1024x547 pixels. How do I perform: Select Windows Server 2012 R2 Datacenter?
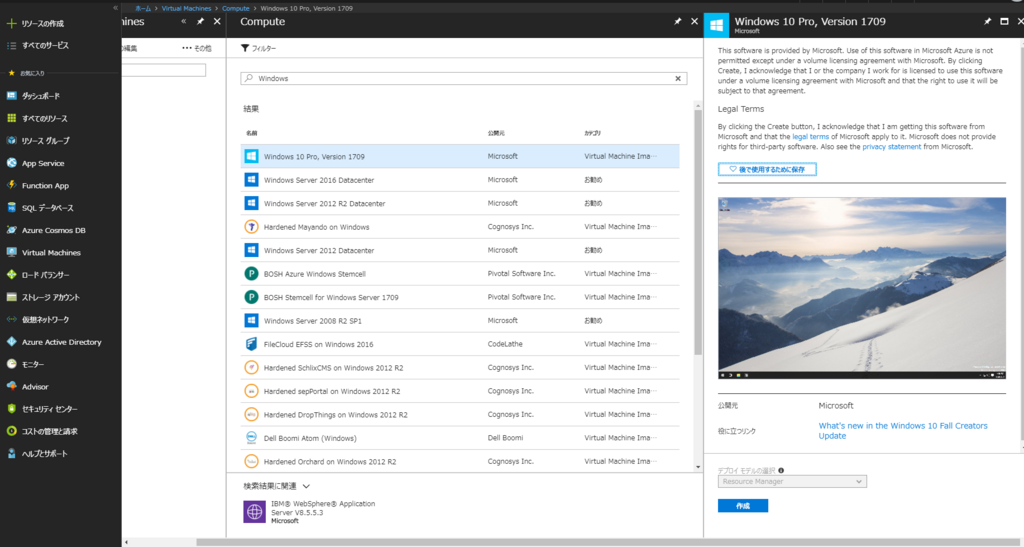(460, 204)
